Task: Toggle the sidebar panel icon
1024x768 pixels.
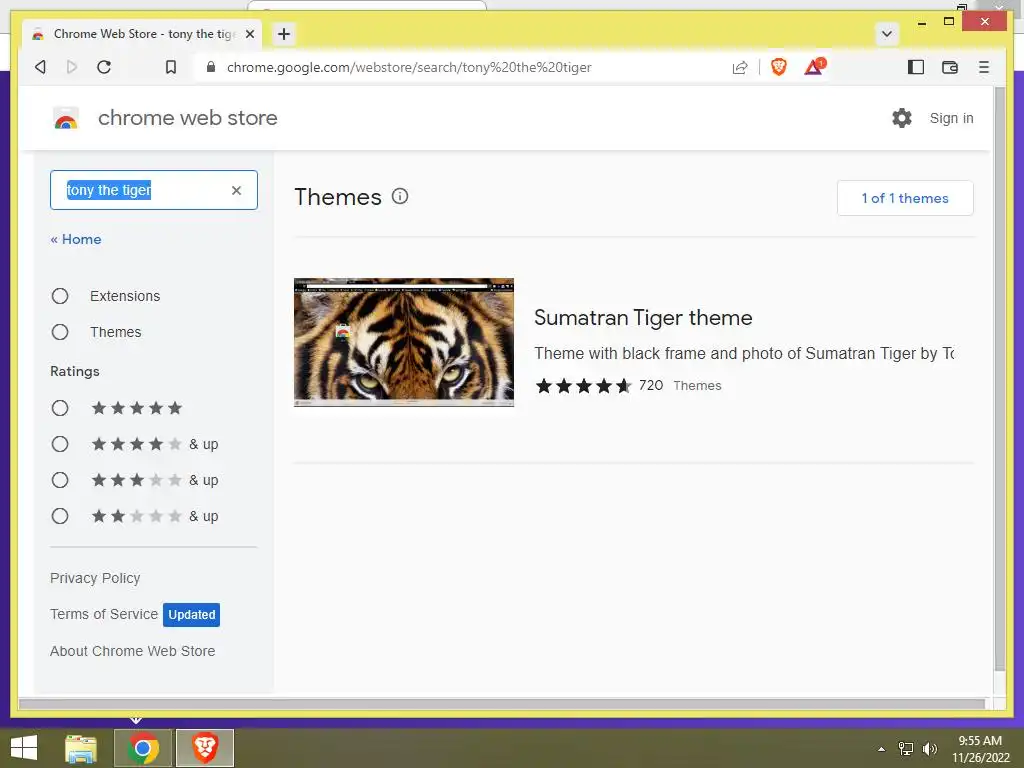Action: 916,67
